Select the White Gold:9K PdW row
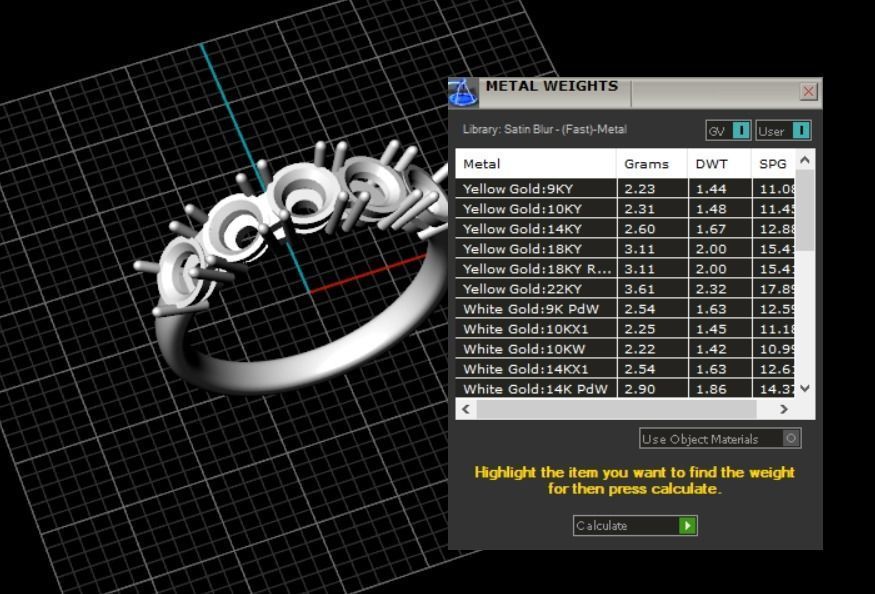 tap(625, 309)
